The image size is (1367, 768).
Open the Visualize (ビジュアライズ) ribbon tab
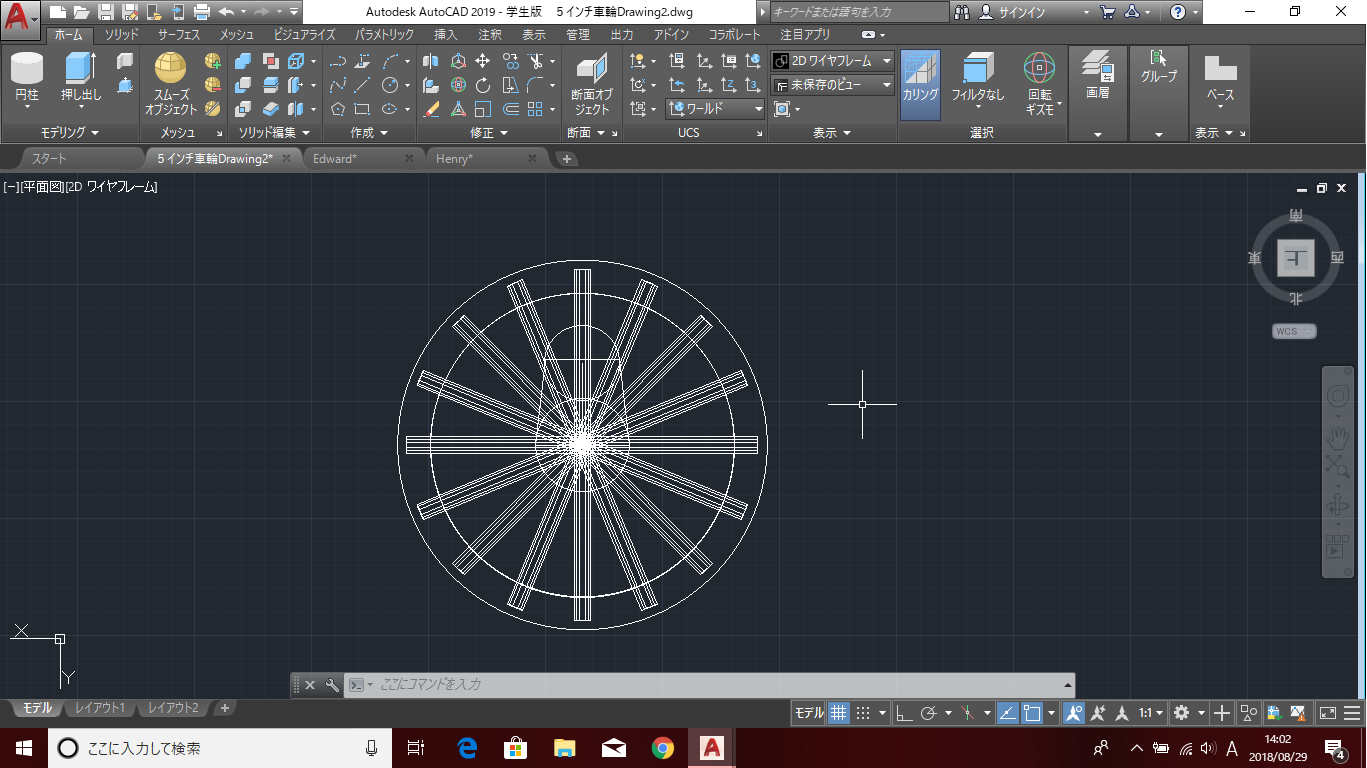304,35
